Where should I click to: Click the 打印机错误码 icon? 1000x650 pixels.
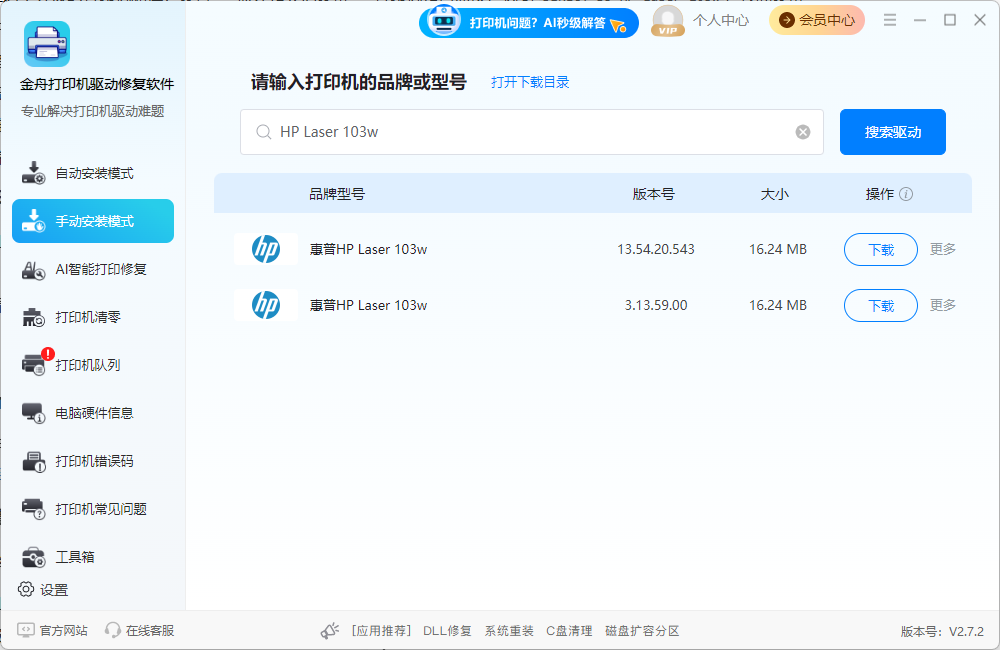tap(33, 461)
